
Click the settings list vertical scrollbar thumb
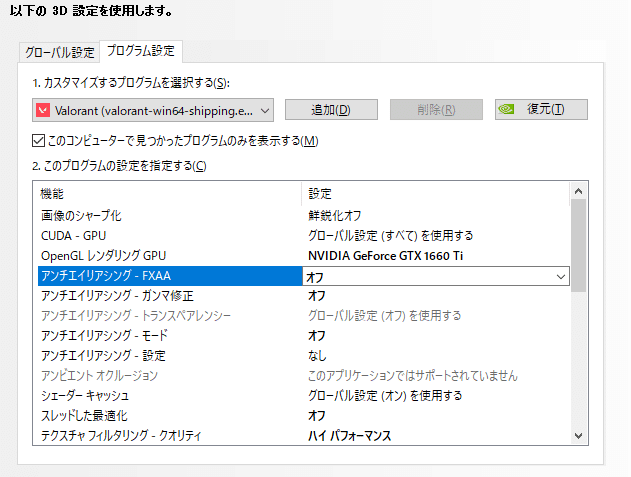point(579,245)
